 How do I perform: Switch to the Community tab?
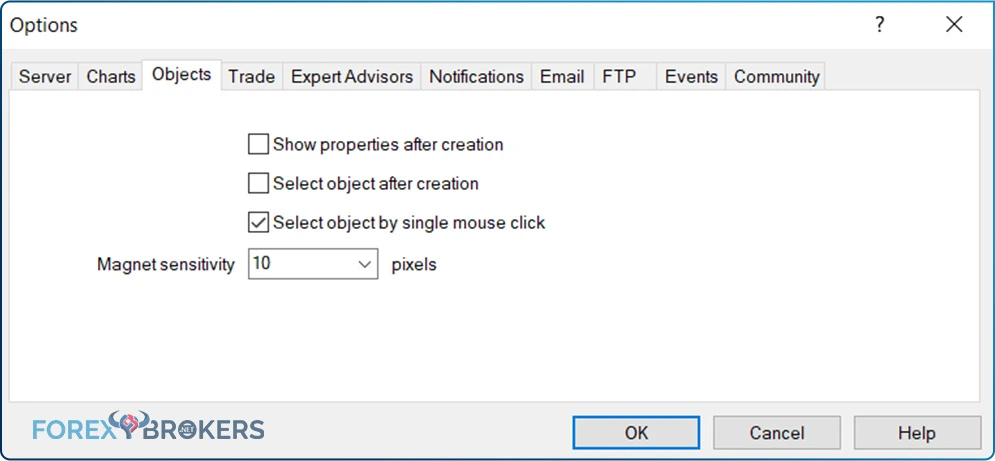tap(777, 77)
